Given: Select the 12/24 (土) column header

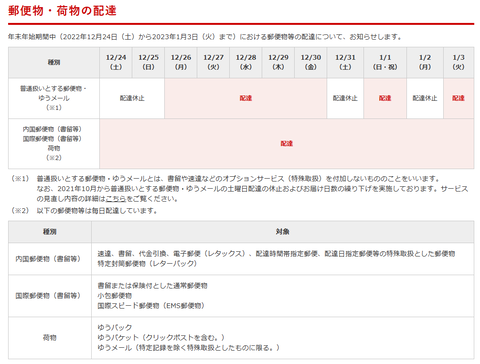Looking at the screenshot, I should [x=116, y=62].
